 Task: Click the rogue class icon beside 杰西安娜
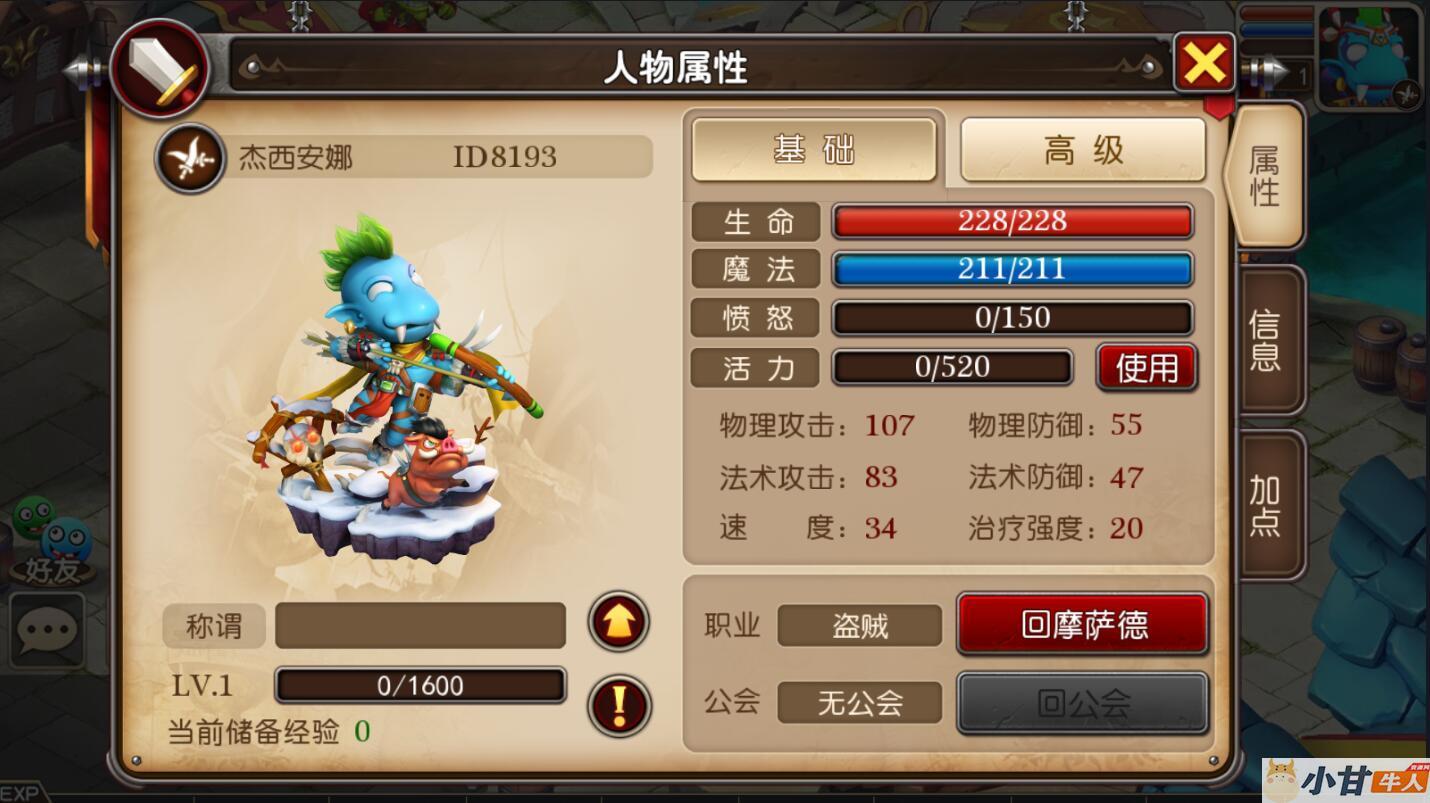click(190, 158)
